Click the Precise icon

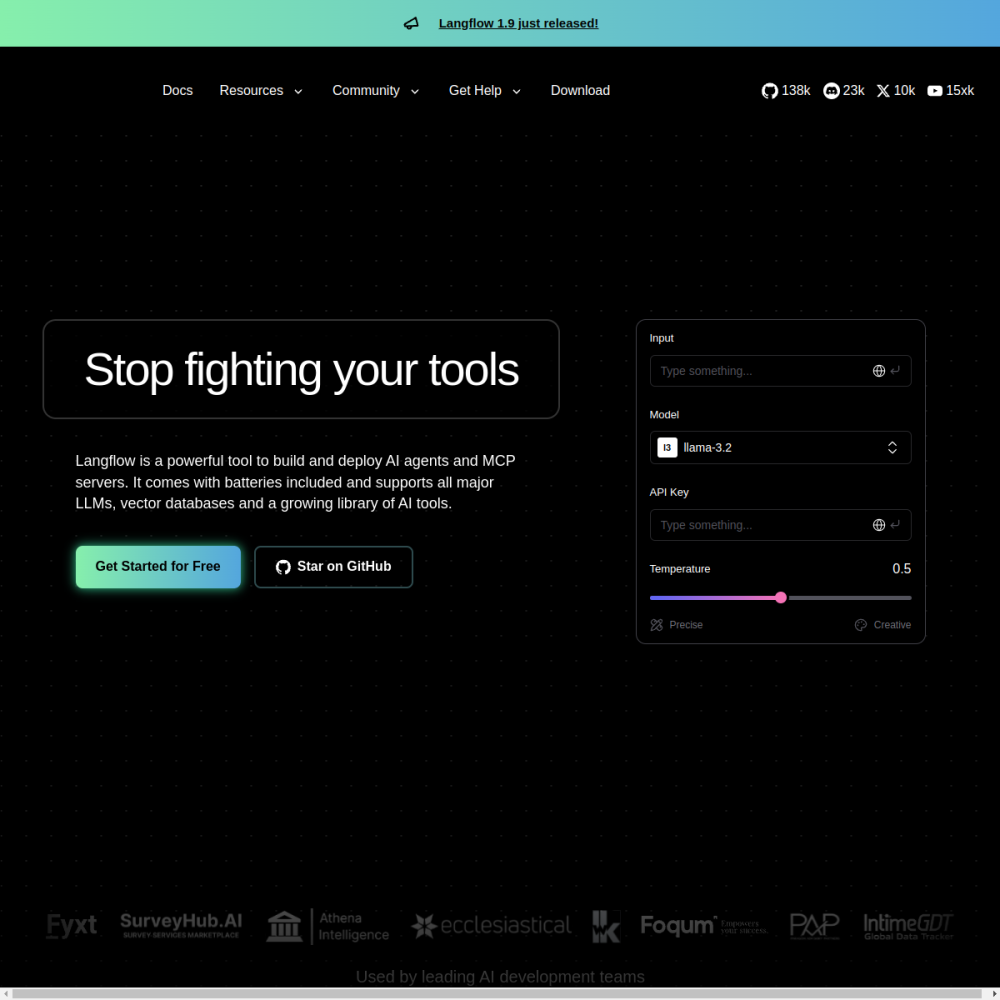[x=656, y=624]
